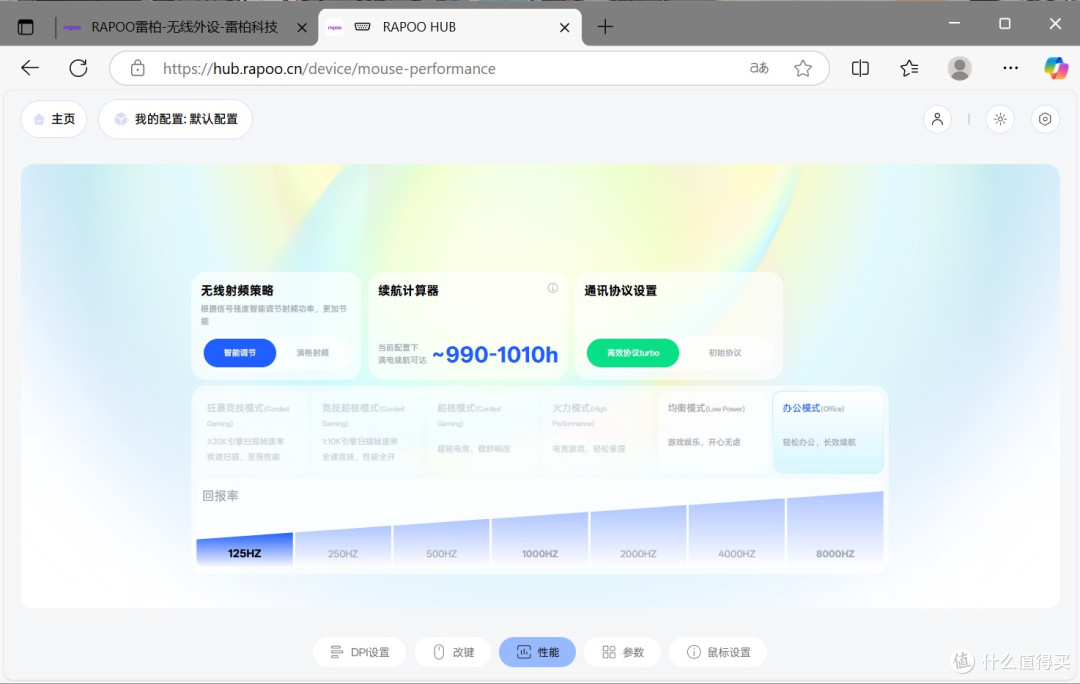The image size is (1080, 684).
Task: Click the translate page icon
Action: [759, 68]
